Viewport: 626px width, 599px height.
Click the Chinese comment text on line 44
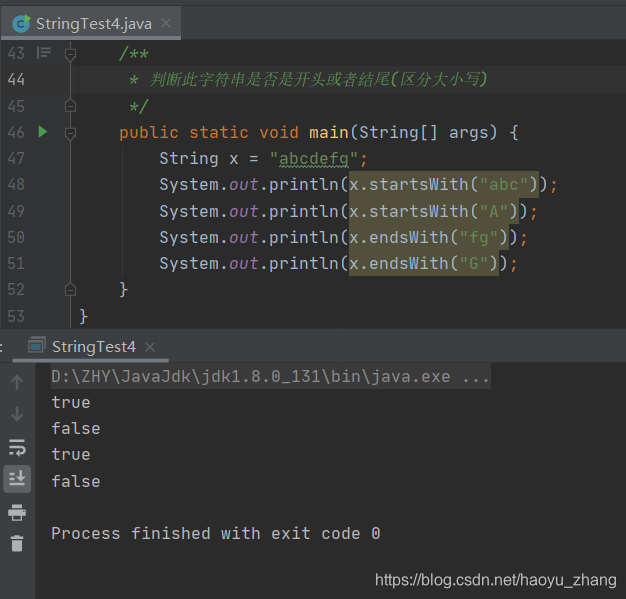coord(318,79)
